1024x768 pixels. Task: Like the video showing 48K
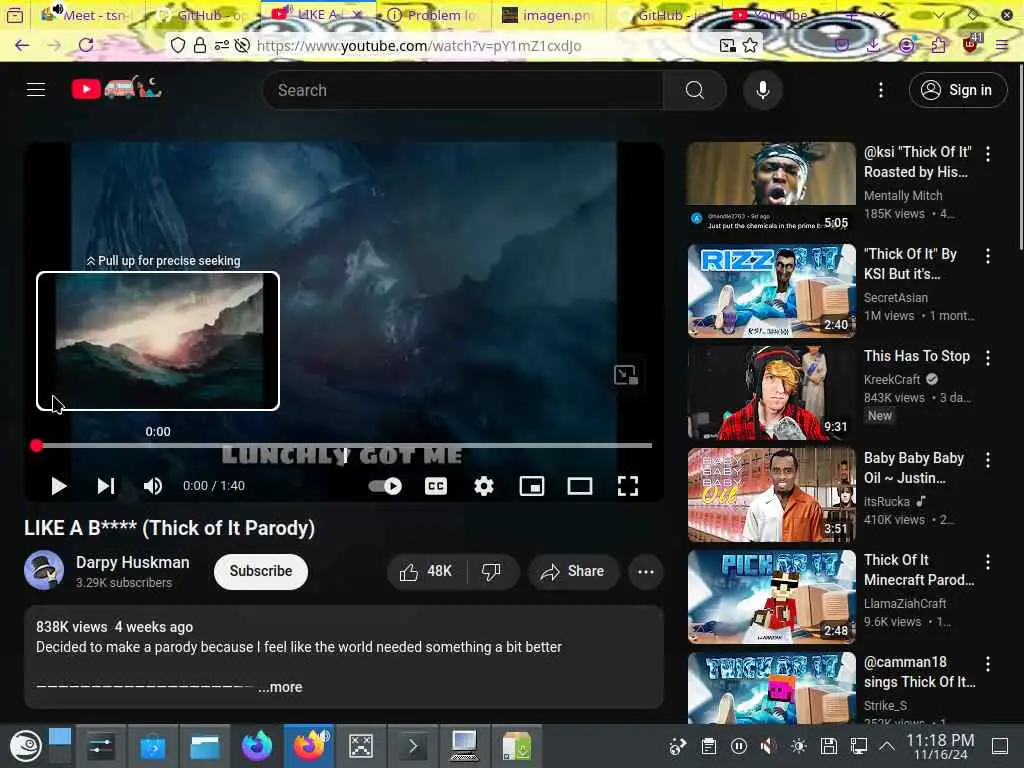tap(426, 571)
